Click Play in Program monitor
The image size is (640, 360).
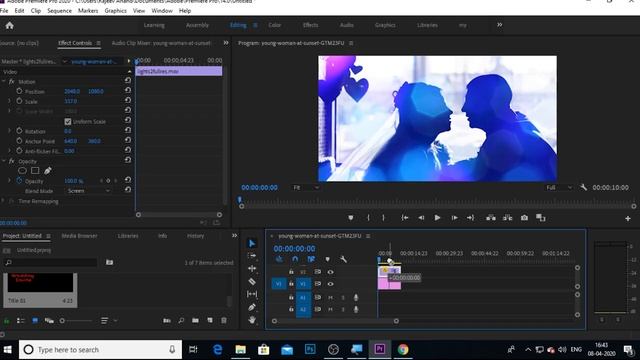[437, 218]
